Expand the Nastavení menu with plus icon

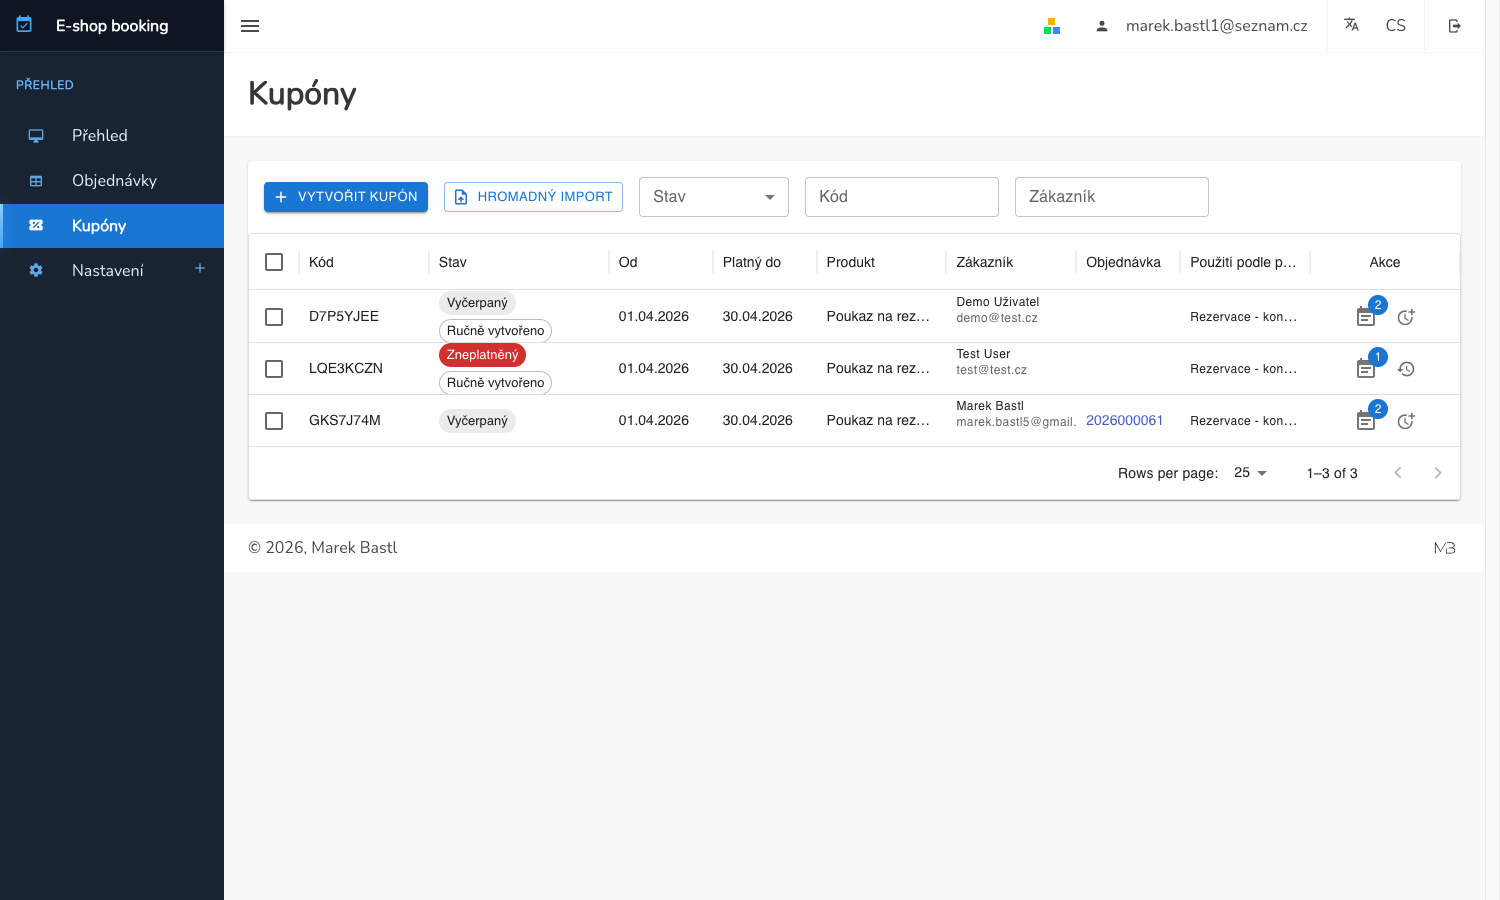(200, 269)
